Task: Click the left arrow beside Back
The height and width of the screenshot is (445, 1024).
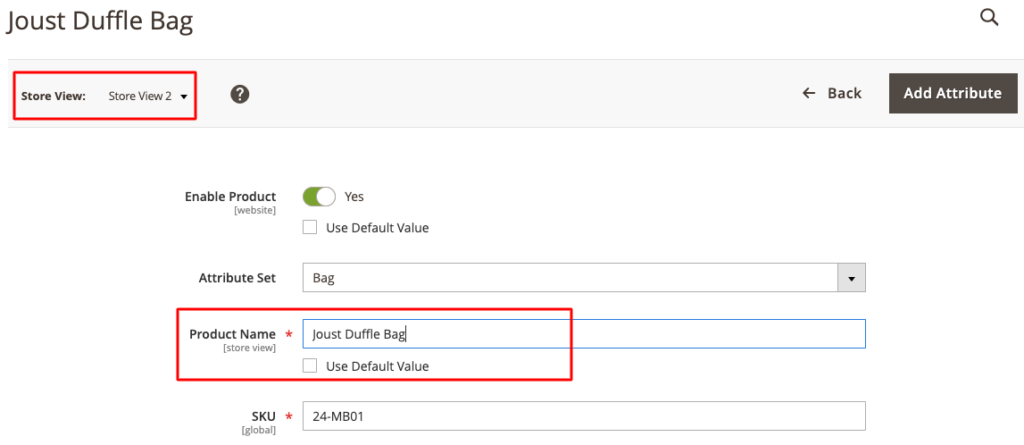Action: coord(809,93)
